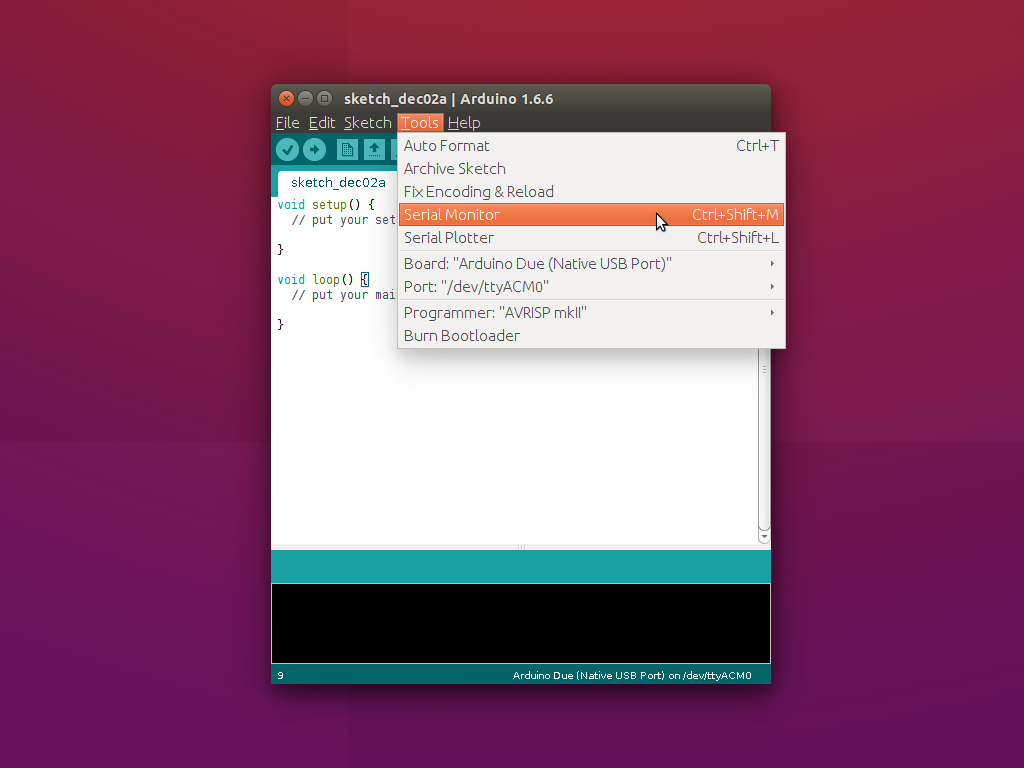
Task: Click the 'void setup() {' code line
Action: pos(326,204)
